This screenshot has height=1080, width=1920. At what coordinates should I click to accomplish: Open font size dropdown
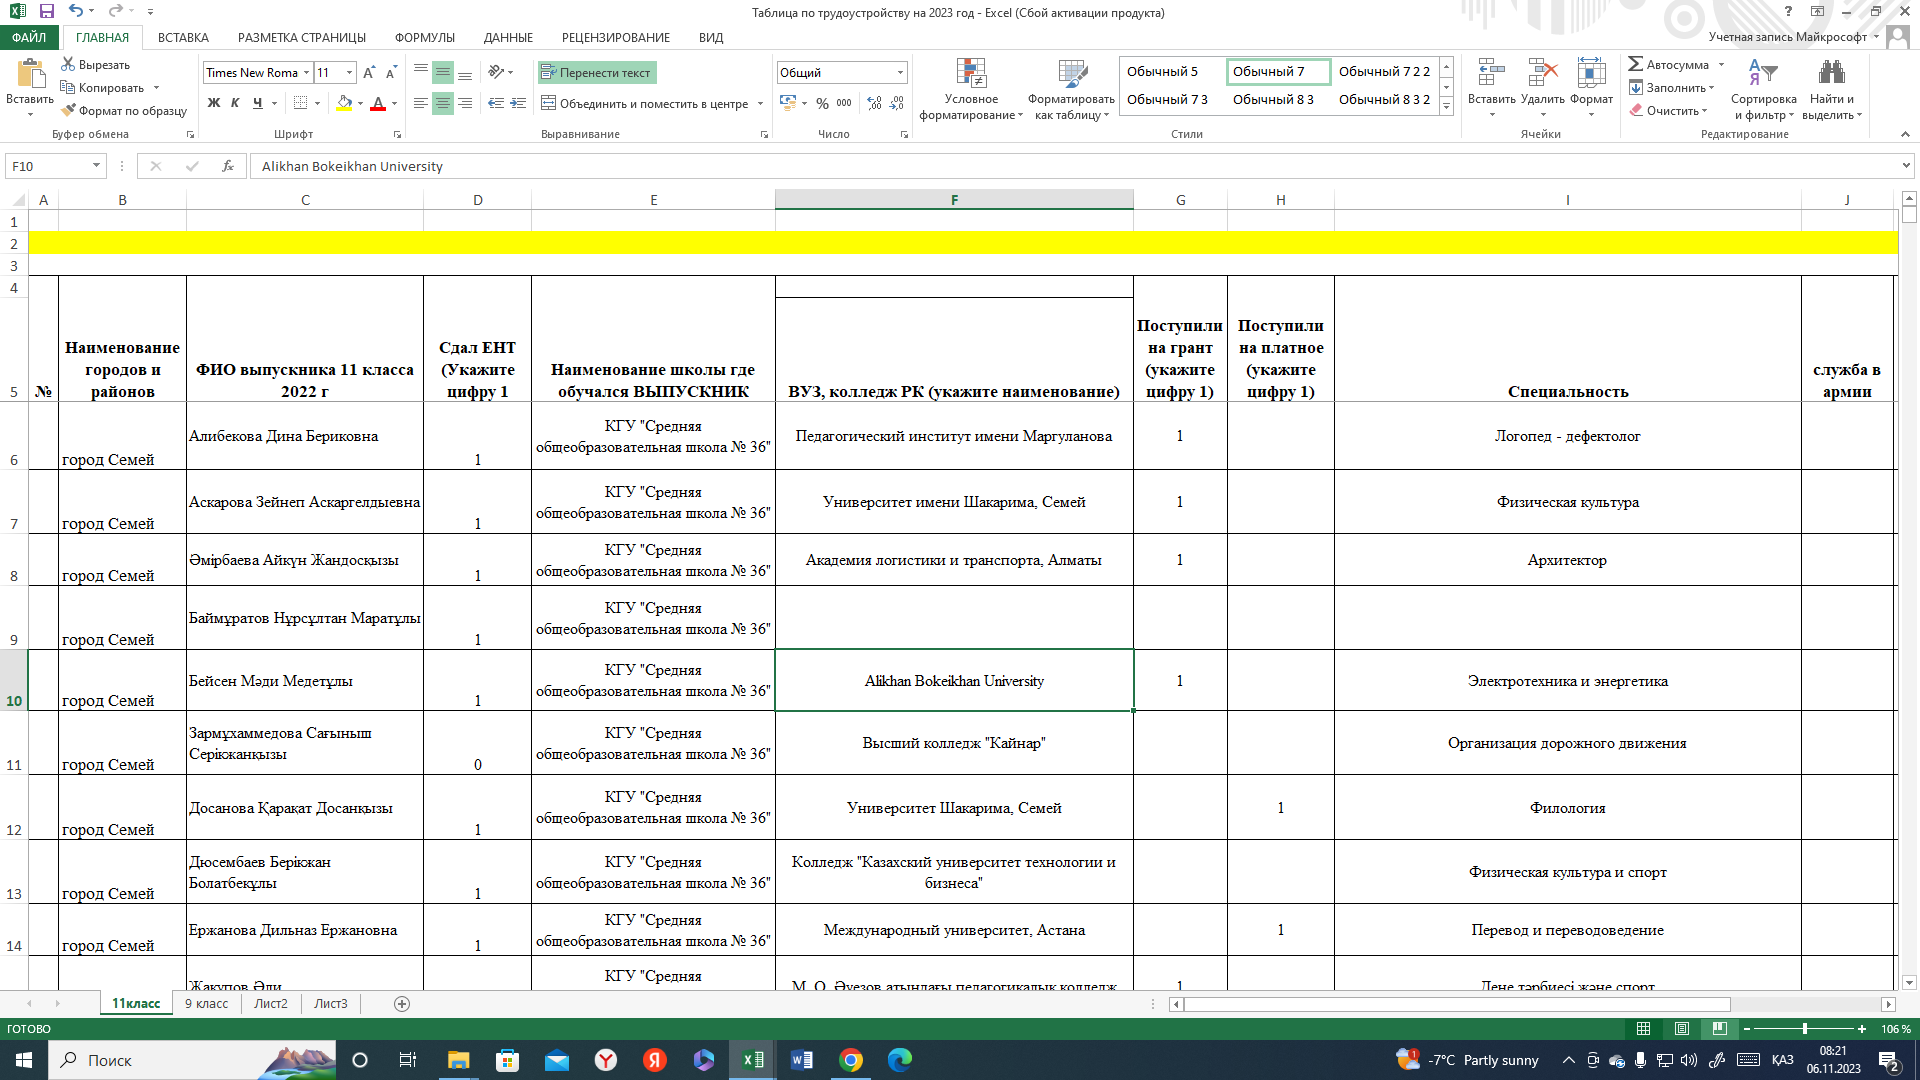pyautogui.click(x=349, y=73)
